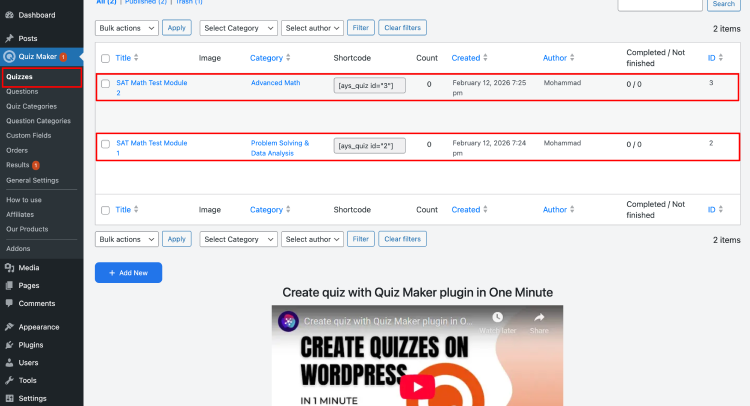This screenshot has width=750, height=406.
Task: Click the video channel avatar icon
Action: [x=288, y=321]
